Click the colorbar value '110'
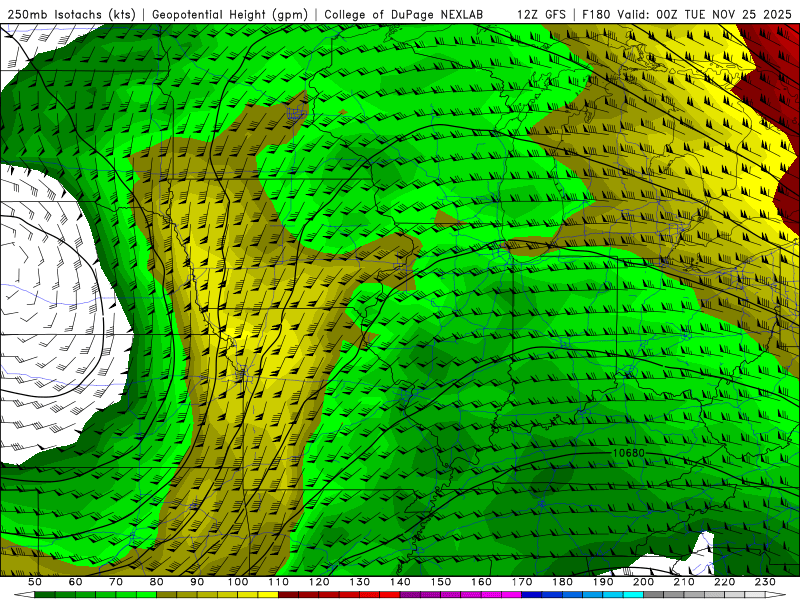This screenshot has width=800, height=600. point(279,582)
